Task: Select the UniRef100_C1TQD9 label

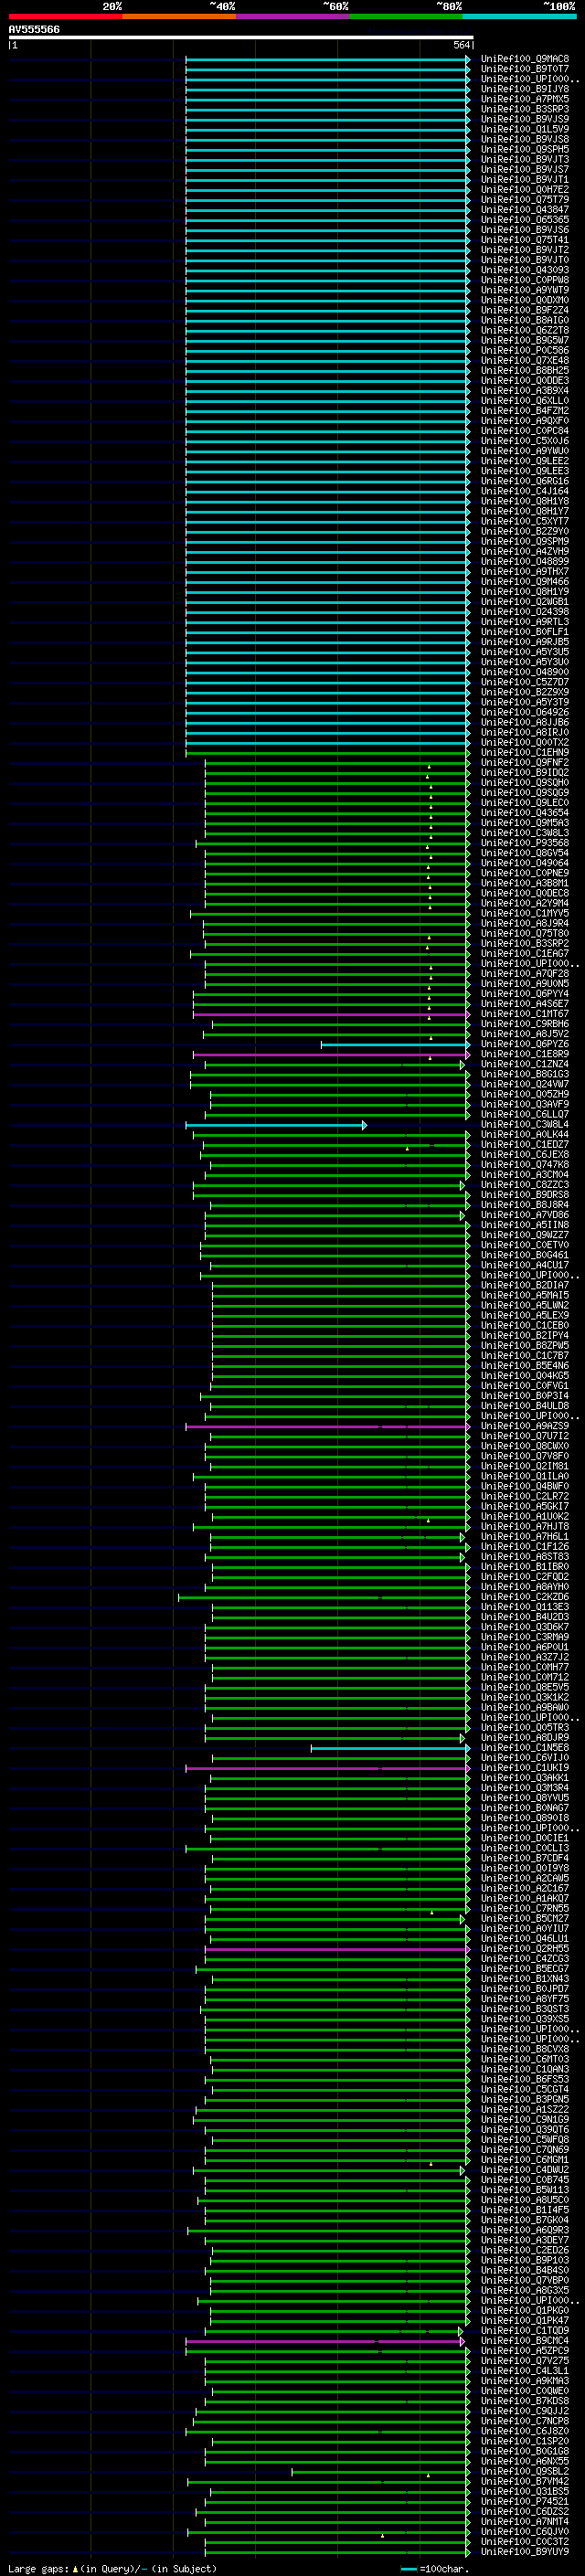Action: pos(524,2331)
